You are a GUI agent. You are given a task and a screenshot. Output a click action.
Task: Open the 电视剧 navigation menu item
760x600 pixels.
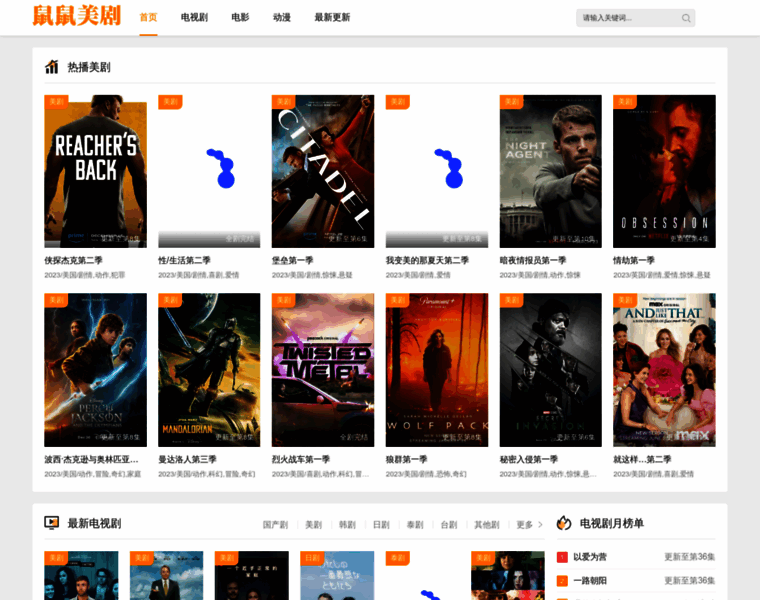click(194, 17)
